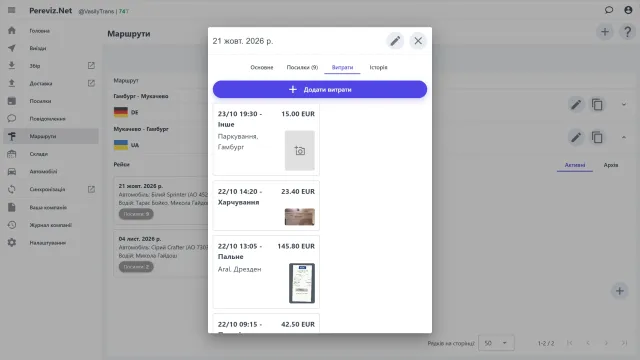The width and height of the screenshot is (640, 360).
Task: Select the Активні tab
Action: [575, 165]
